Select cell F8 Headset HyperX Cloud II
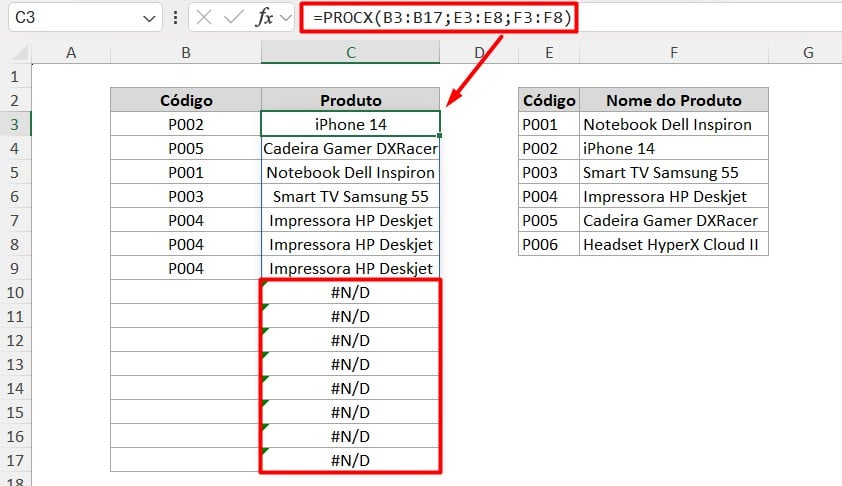This screenshot has width=842, height=486. click(674, 244)
